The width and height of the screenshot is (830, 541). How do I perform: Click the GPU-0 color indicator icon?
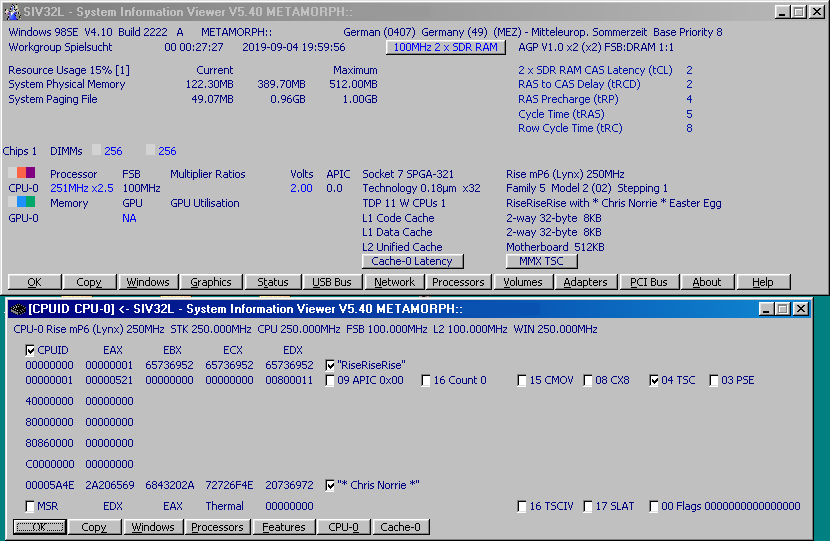pos(22,202)
